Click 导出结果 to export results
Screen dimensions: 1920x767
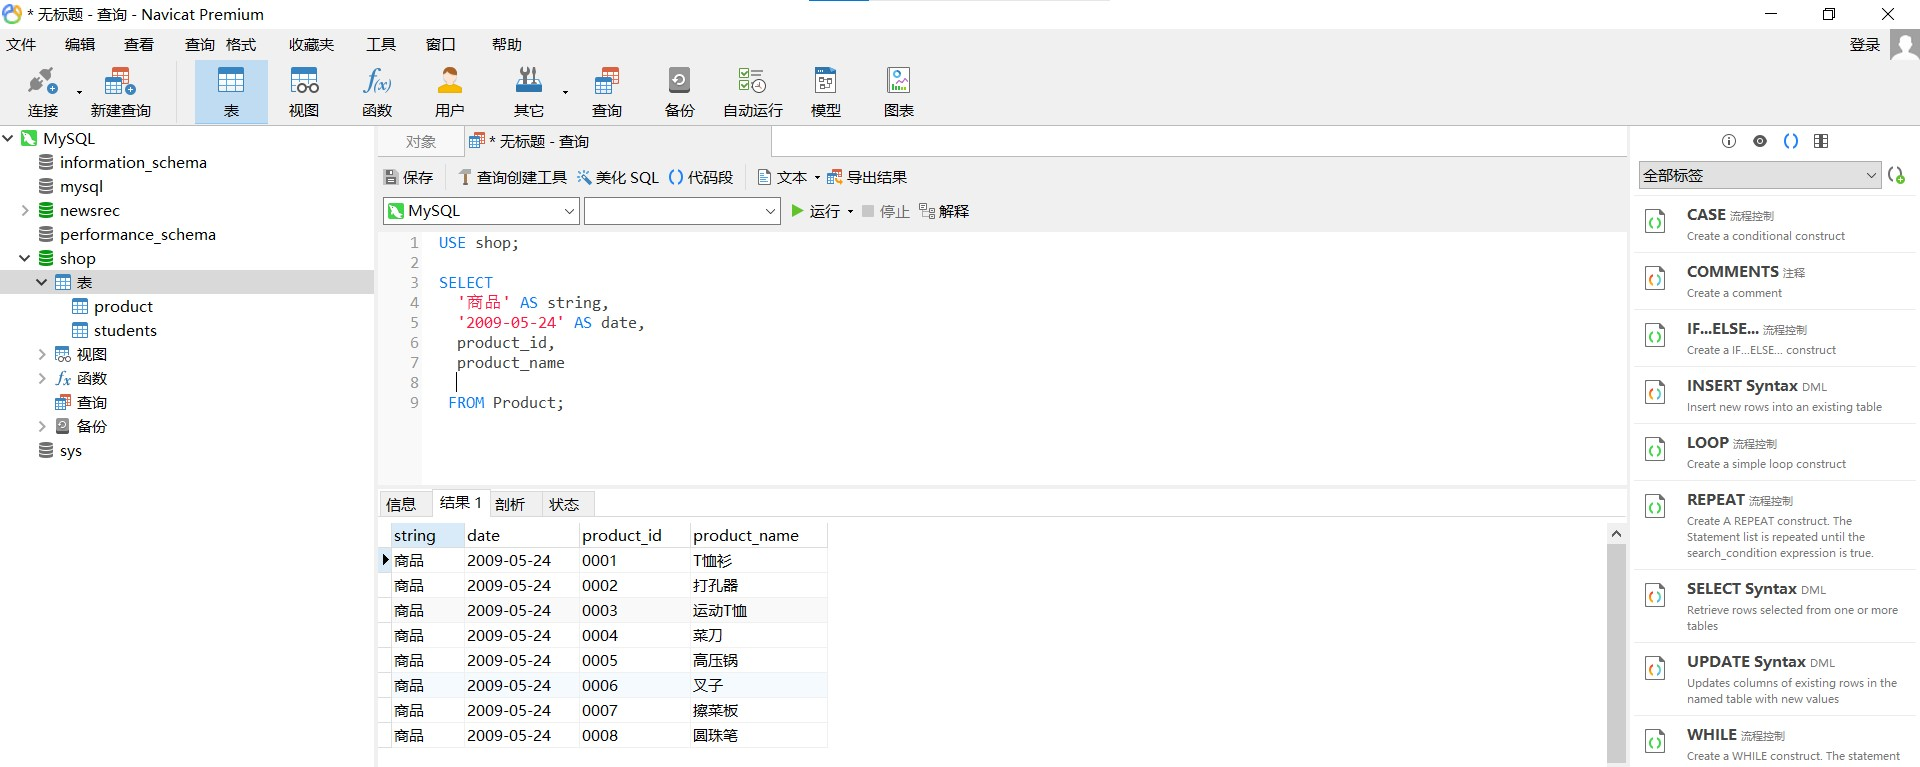tap(866, 177)
